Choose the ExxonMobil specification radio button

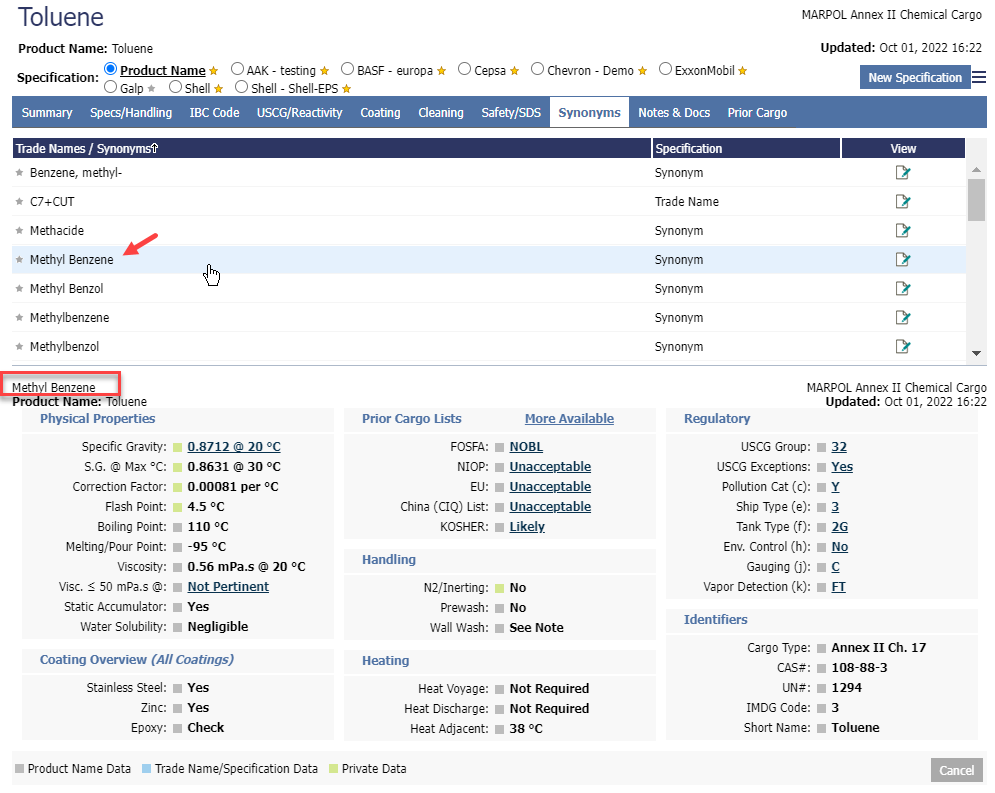666,70
